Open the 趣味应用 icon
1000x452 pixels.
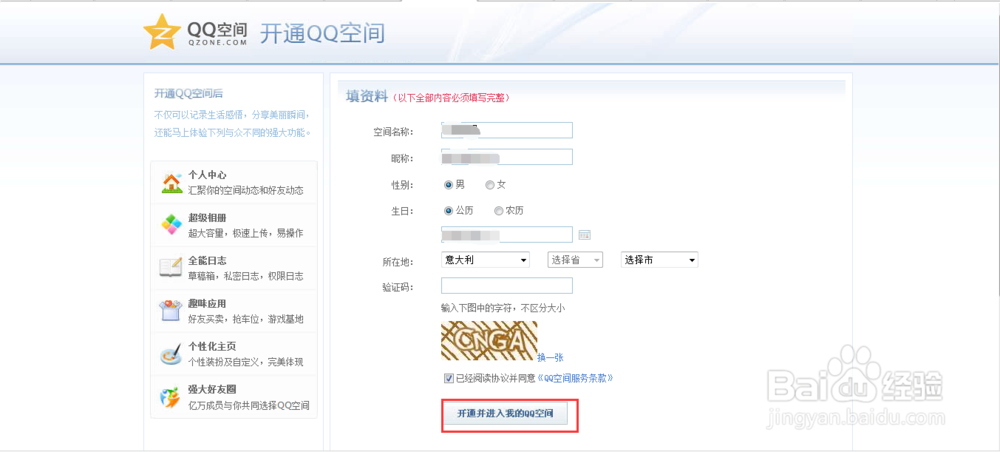pos(170,310)
